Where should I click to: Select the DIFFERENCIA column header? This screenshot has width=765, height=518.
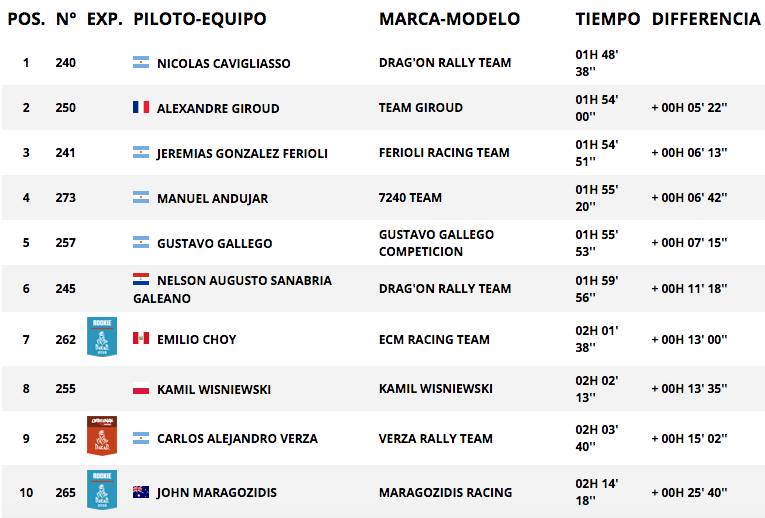(x=706, y=19)
